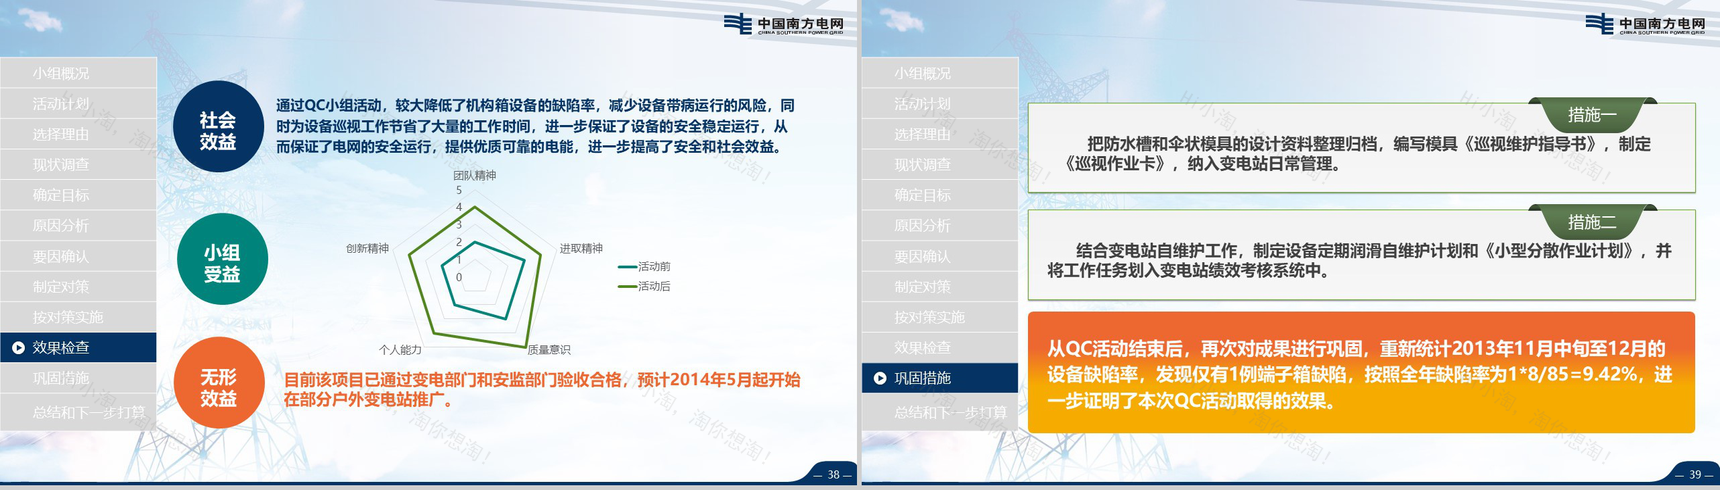Open 活动计划 in slide 39 sidebar

click(940, 104)
